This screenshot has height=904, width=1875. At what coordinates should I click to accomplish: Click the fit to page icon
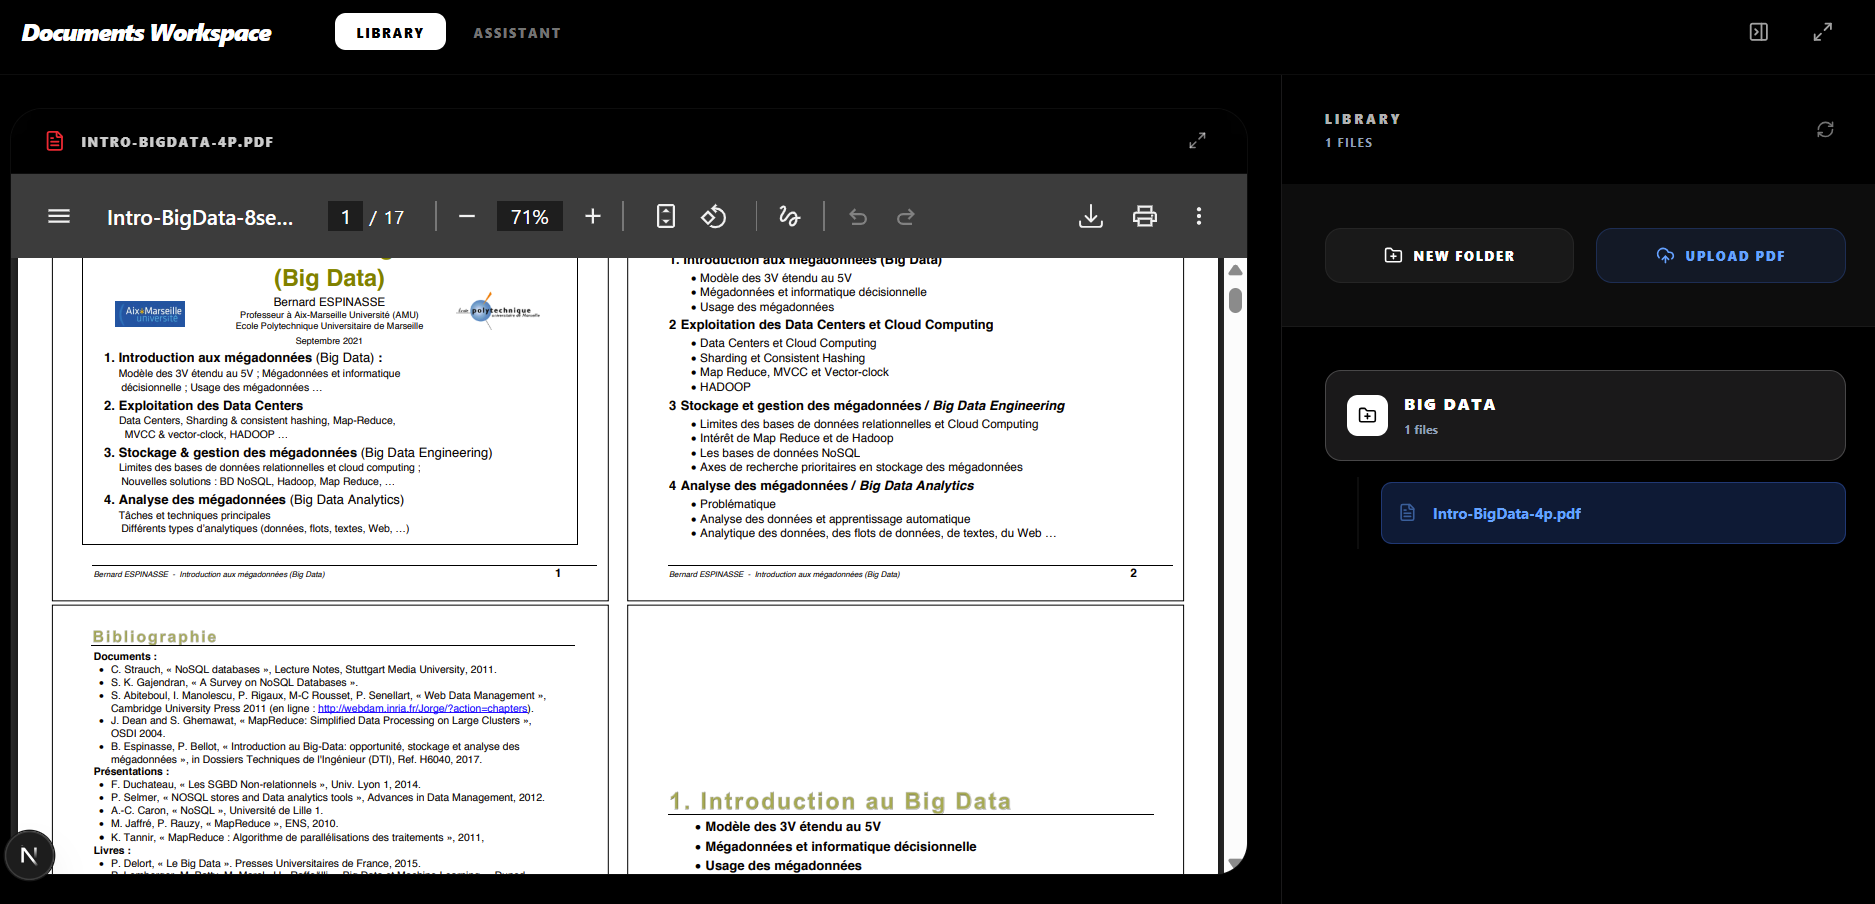(x=666, y=216)
